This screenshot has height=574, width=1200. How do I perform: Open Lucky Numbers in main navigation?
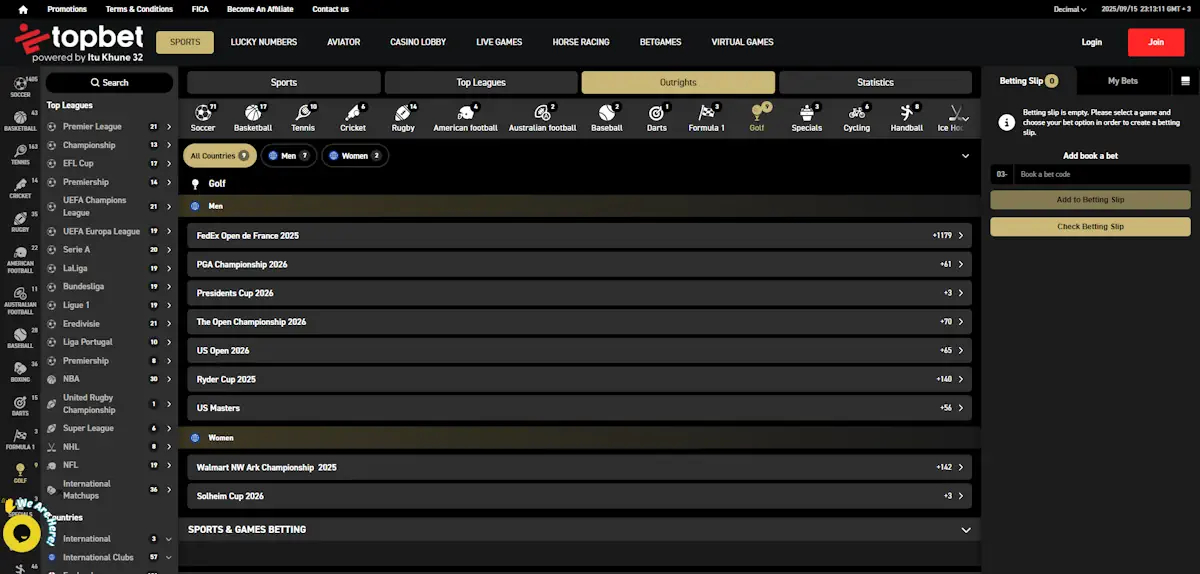pyautogui.click(x=264, y=42)
